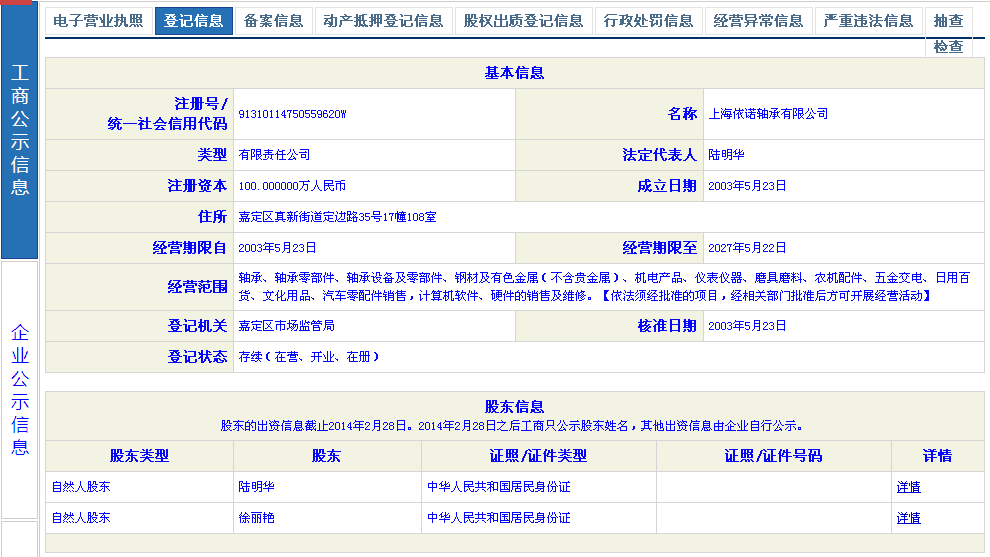This screenshot has height=557, width=990.
Task: Open 详情 link for shareholder 徐丽艳
Action: point(908,518)
